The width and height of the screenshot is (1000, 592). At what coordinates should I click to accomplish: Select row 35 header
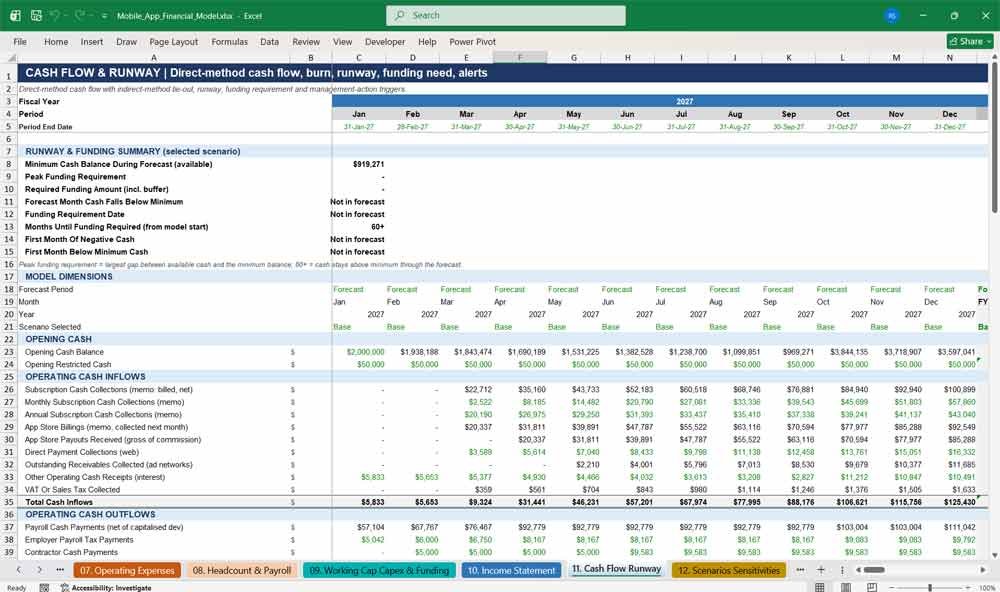pyautogui.click(x=9, y=502)
